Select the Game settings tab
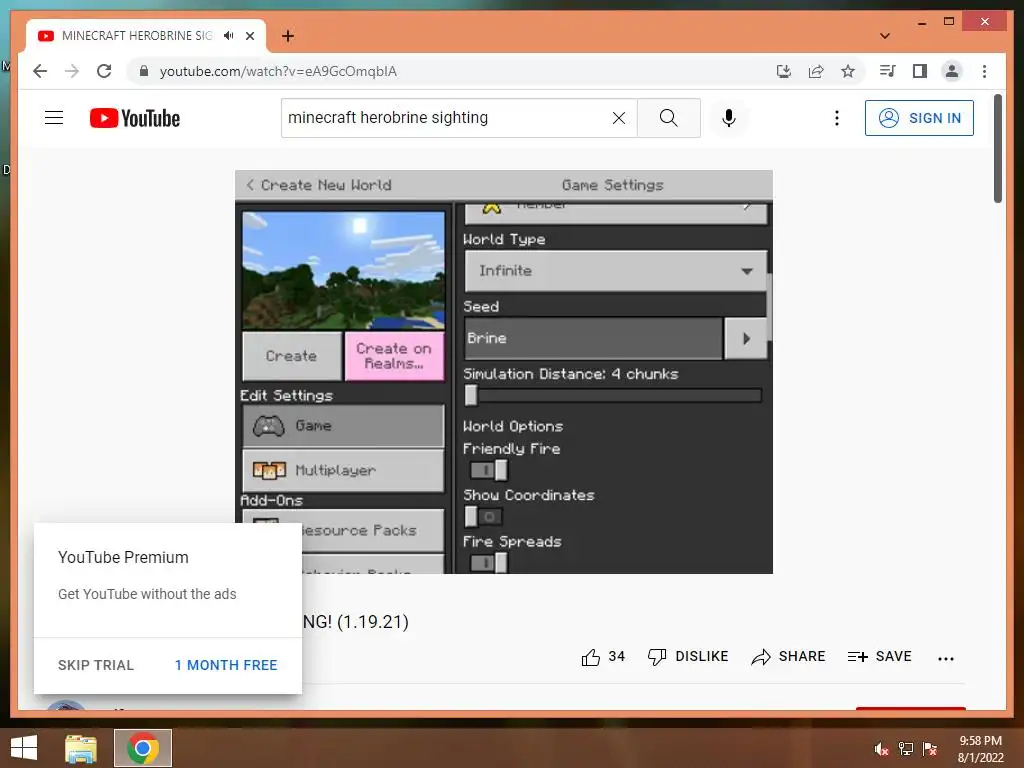Viewport: 1024px width, 768px height. tap(343, 426)
